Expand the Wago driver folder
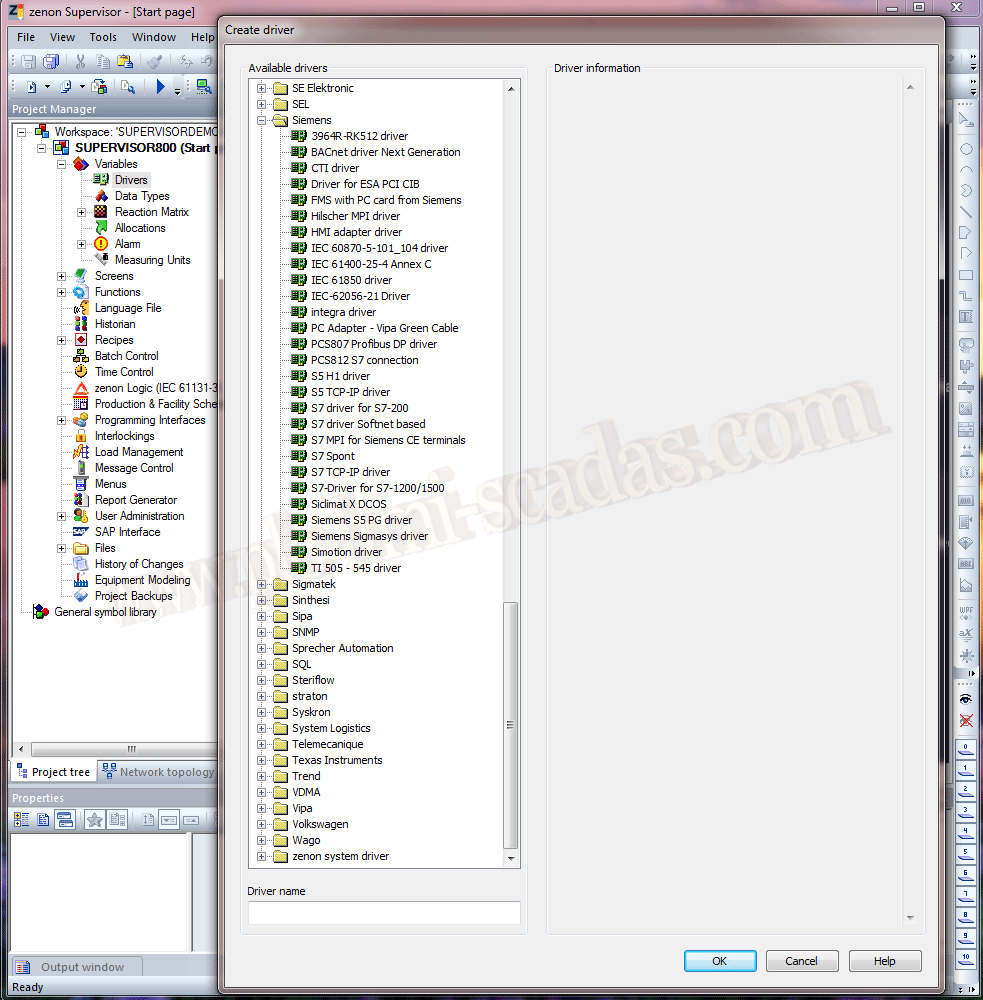983x1000 pixels. click(x=262, y=840)
